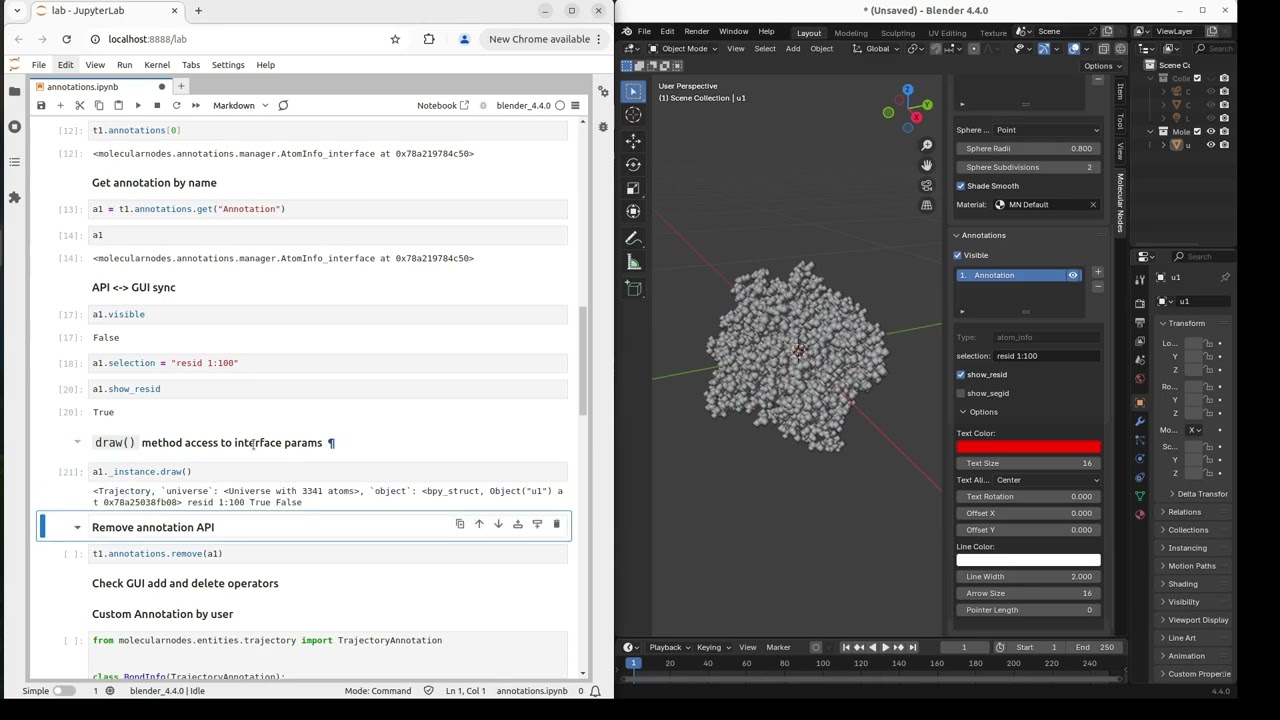
Task: Open the viewport Options button
Action: tap(1101, 66)
